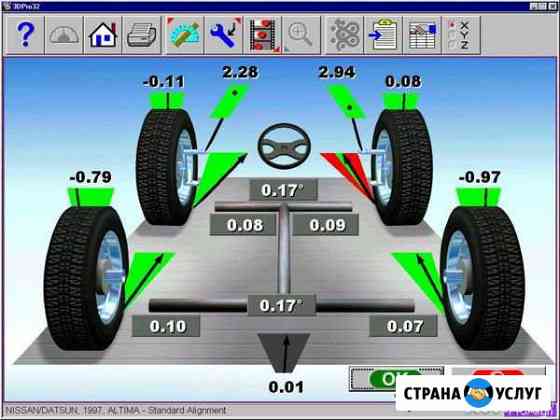Screen dimensions: 560x420
Task: Click the magnifier zoom icon
Action: (x=301, y=35)
